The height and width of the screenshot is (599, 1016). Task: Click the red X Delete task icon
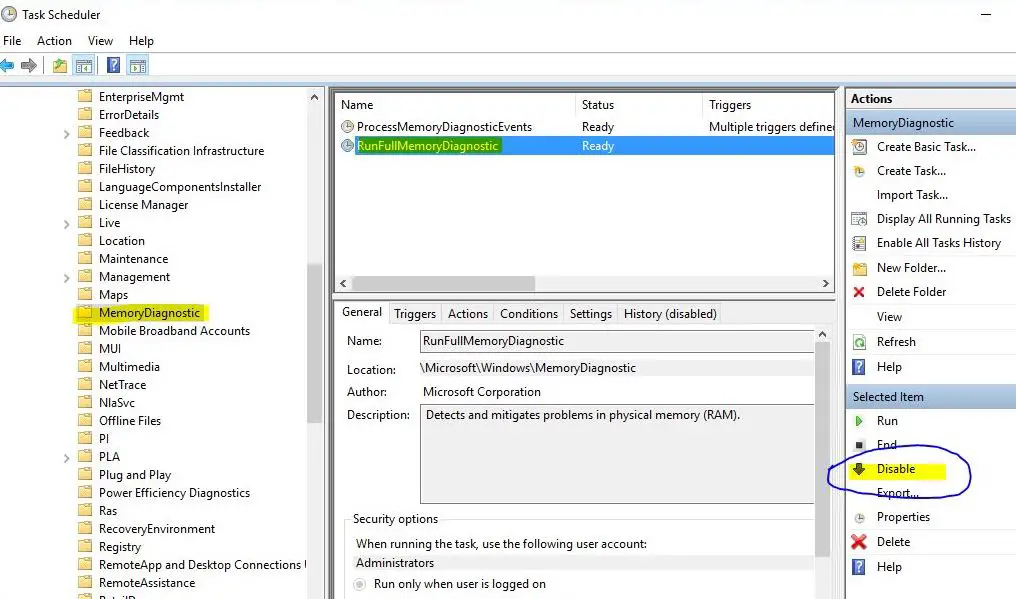coord(859,542)
